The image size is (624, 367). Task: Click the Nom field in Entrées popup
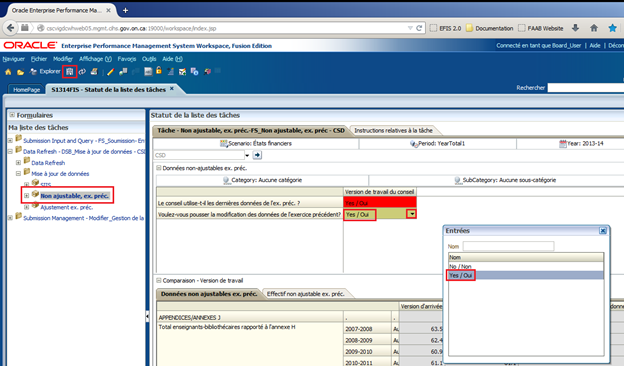[x=508, y=246]
